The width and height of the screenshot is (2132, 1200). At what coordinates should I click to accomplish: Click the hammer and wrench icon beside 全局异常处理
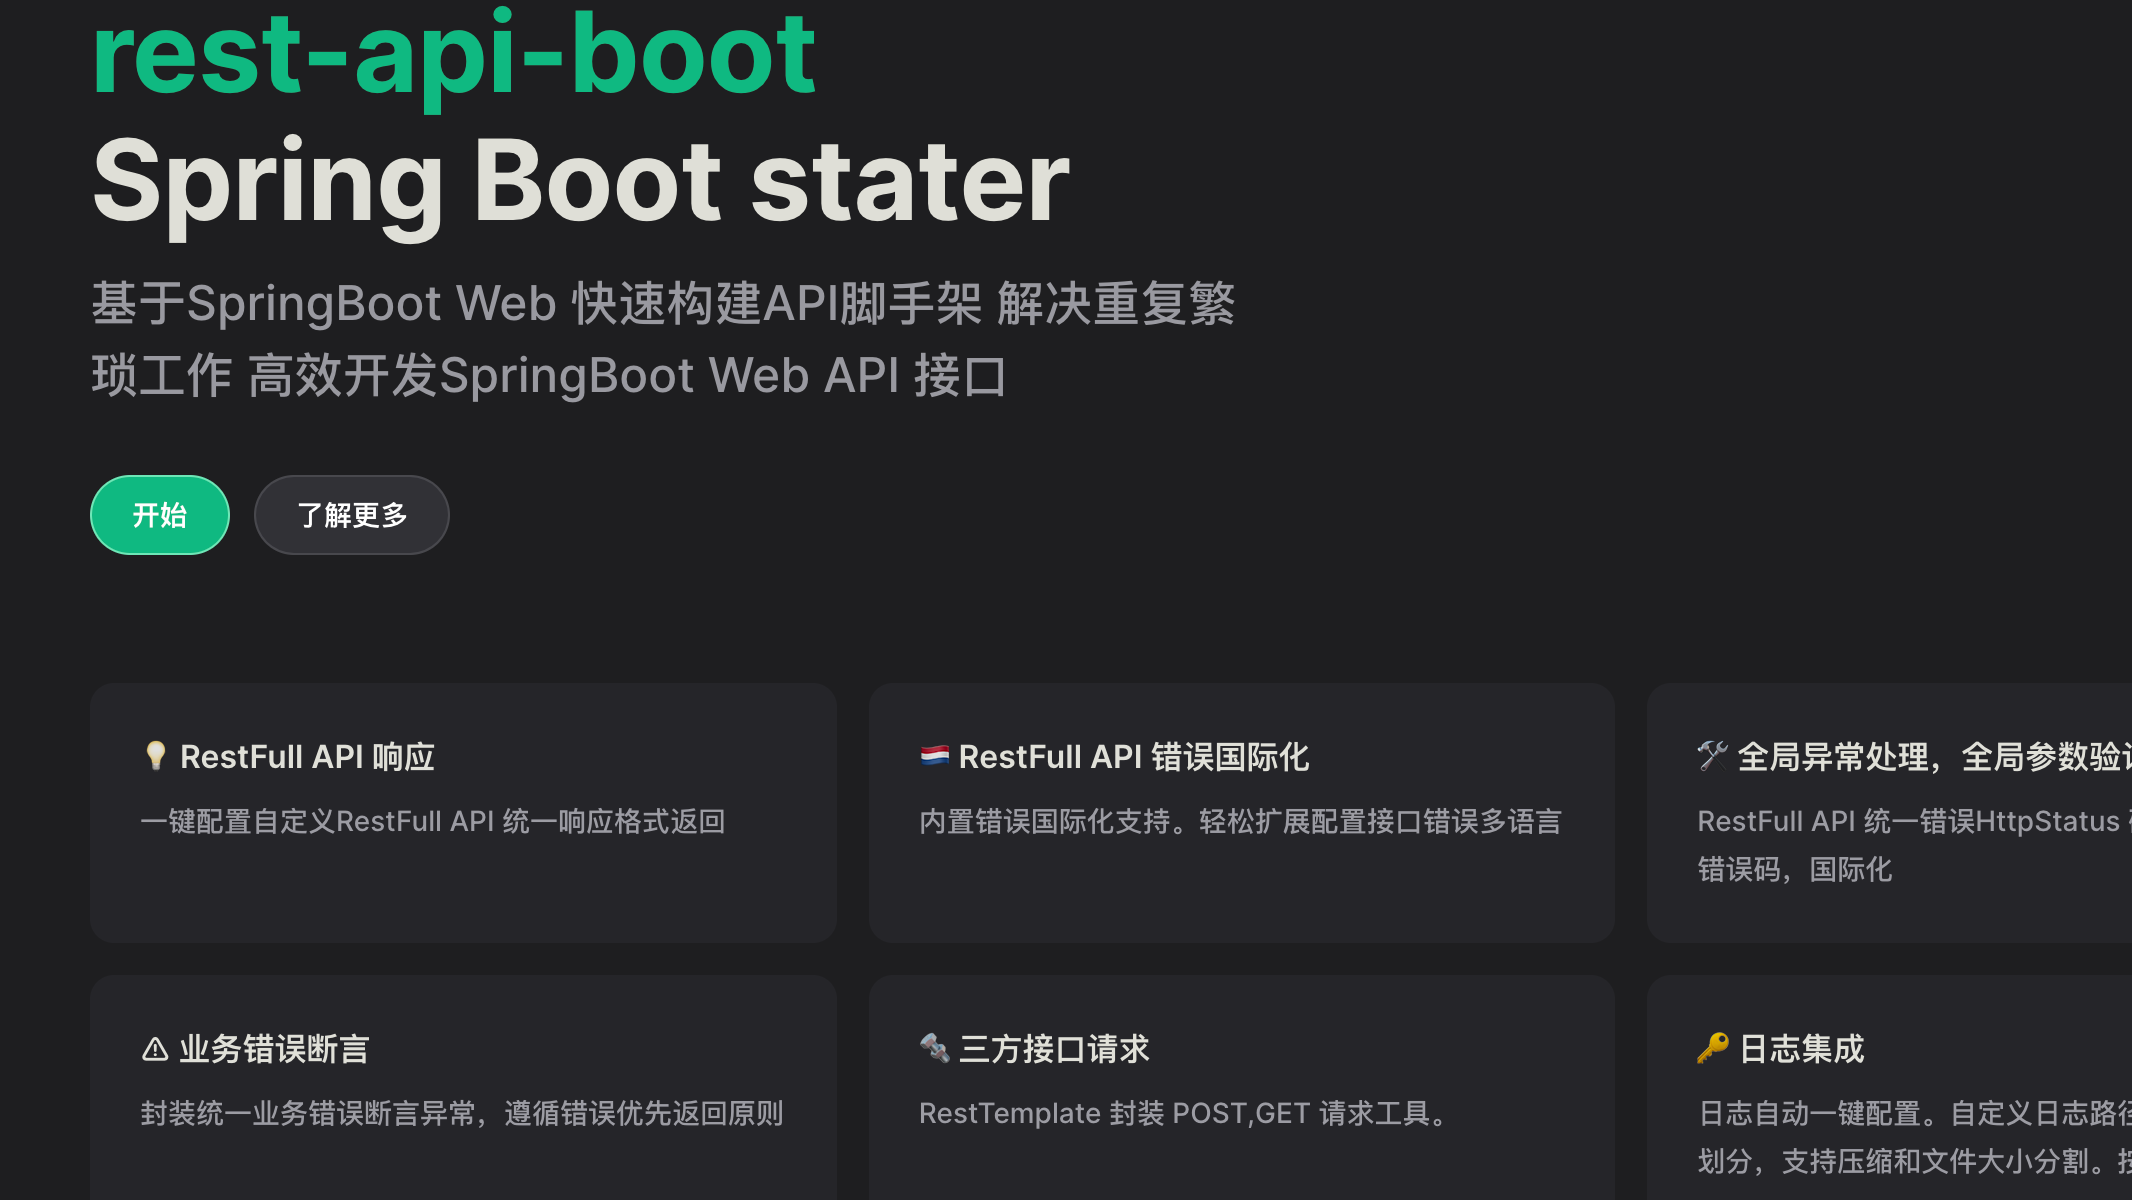(x=1712, y=756)
